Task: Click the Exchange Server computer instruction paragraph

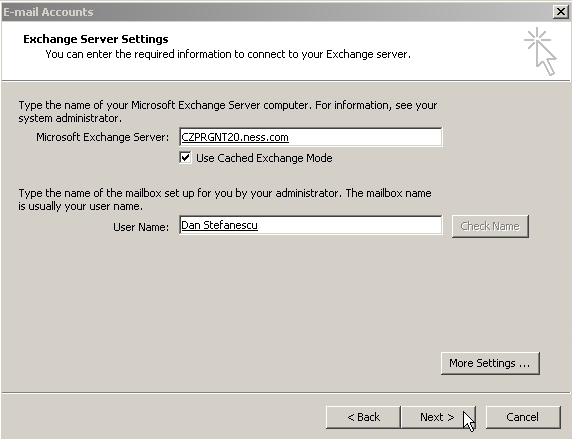Action: click(x=228, y=112)
